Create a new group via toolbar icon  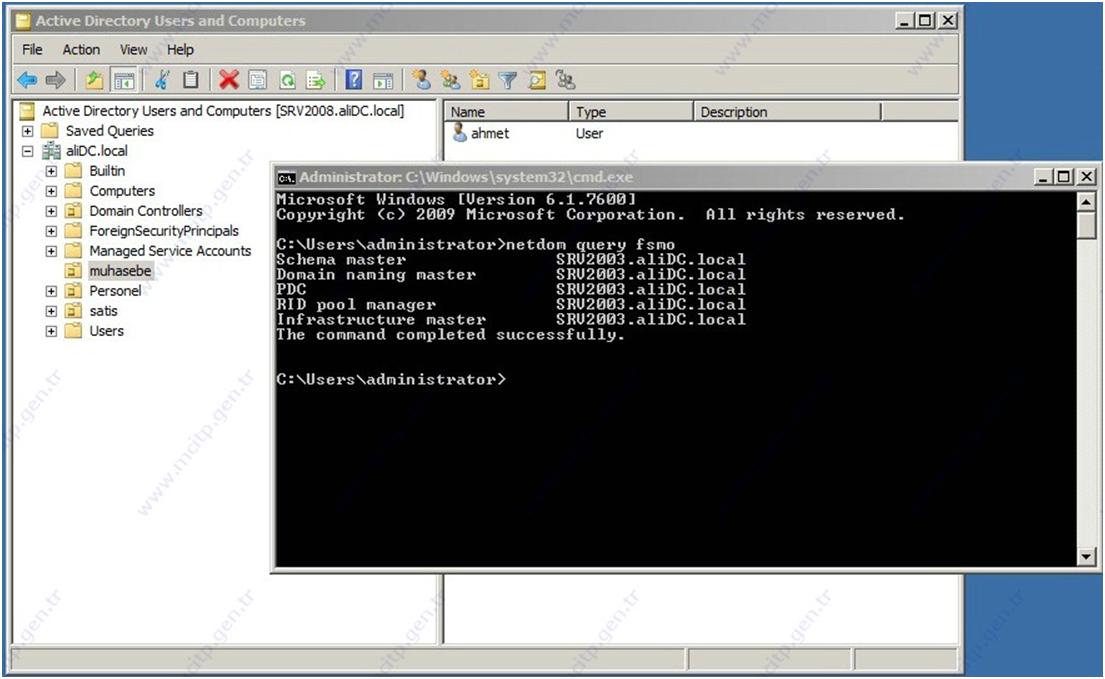pyautogui.click(x=451, y=80)
